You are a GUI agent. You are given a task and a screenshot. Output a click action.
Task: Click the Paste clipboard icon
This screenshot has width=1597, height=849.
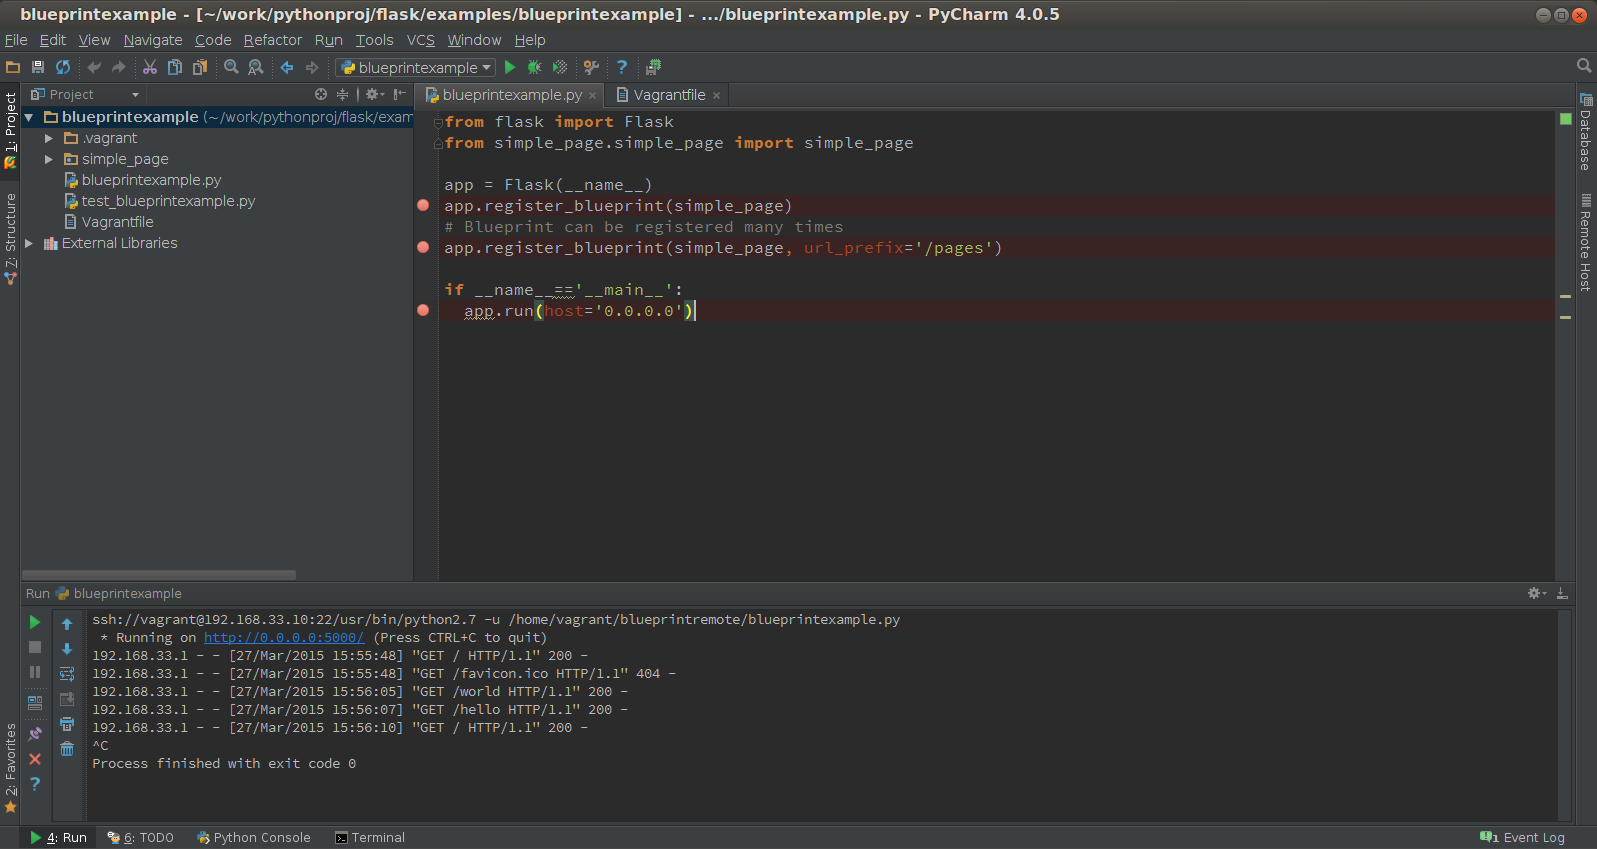[x=200, y=67]
